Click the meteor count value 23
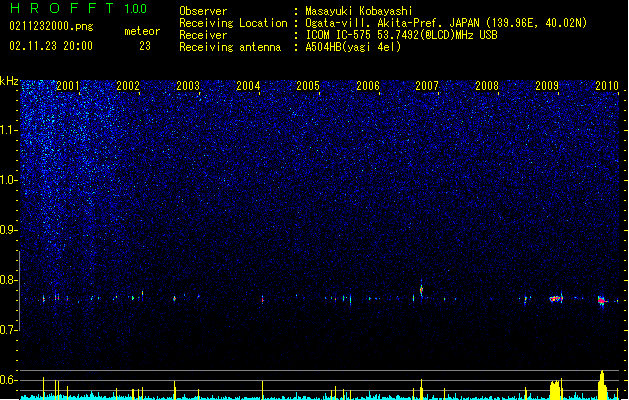 point(145,46)
